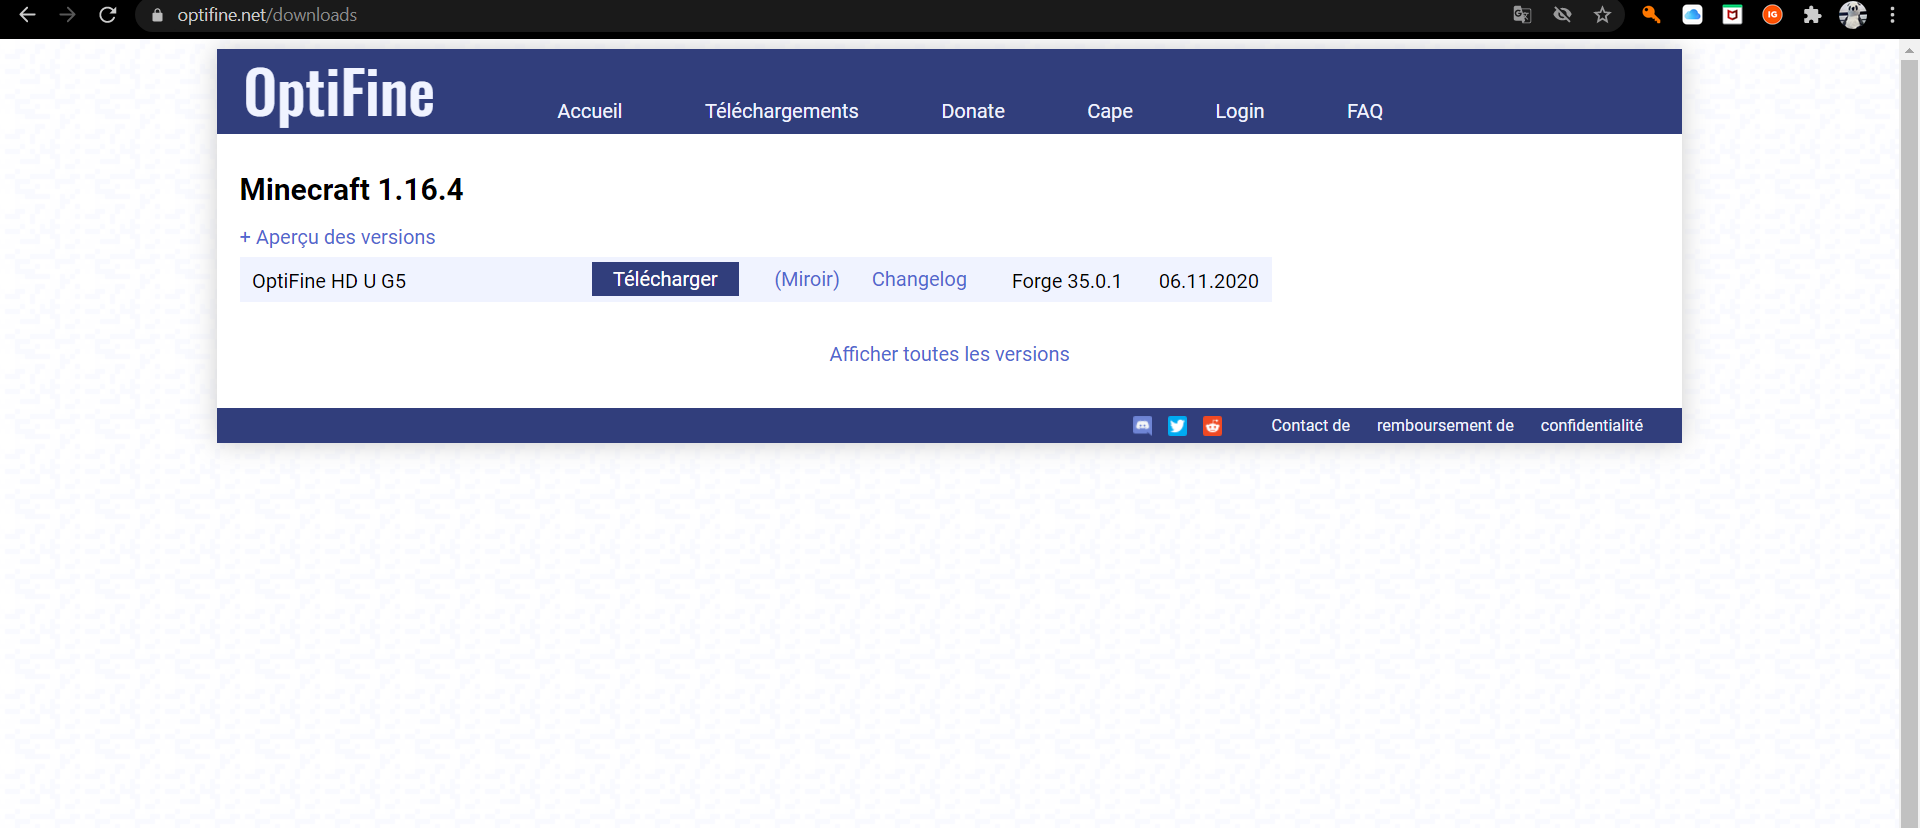This screenshot has width=1920, height=828.
Task: Open the (Miroir) download link
Action: click(807, 279)
